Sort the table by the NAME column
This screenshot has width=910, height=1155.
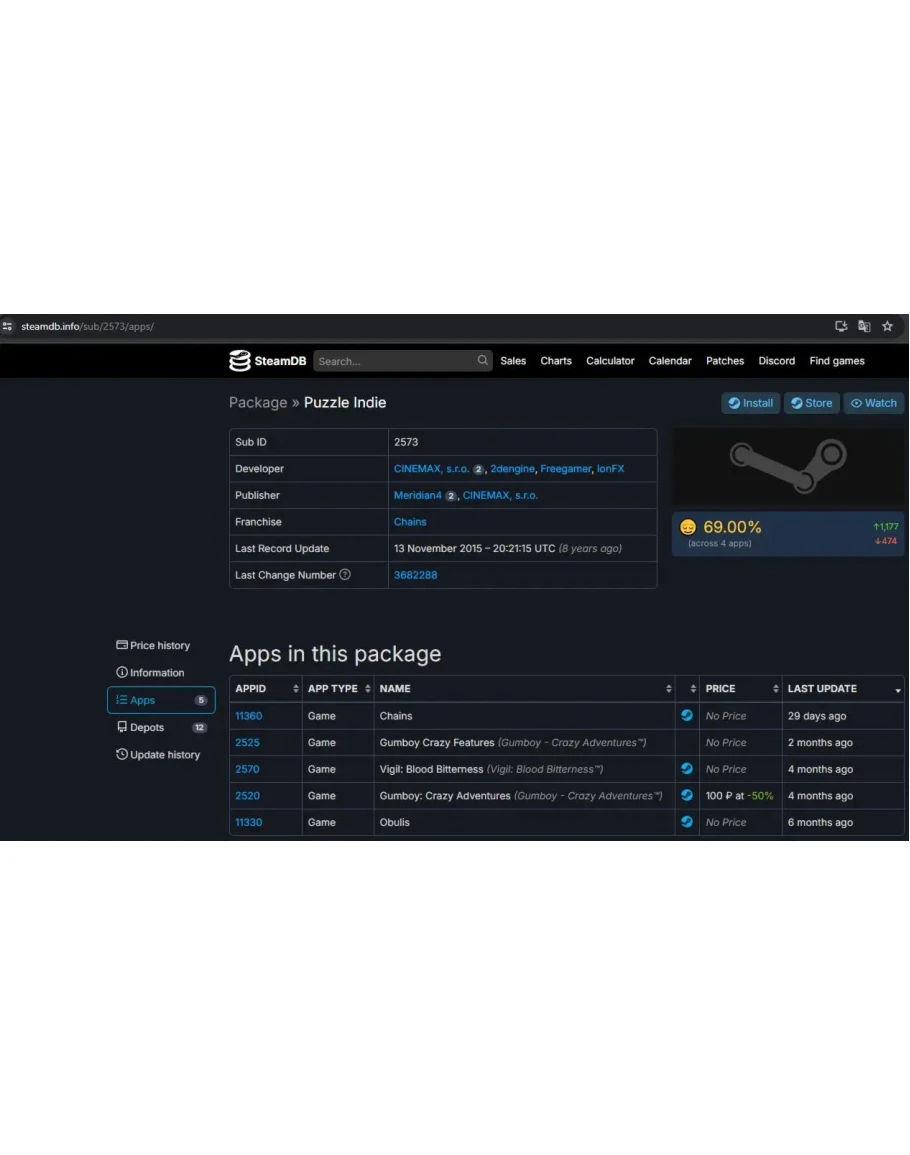point(525,689)
